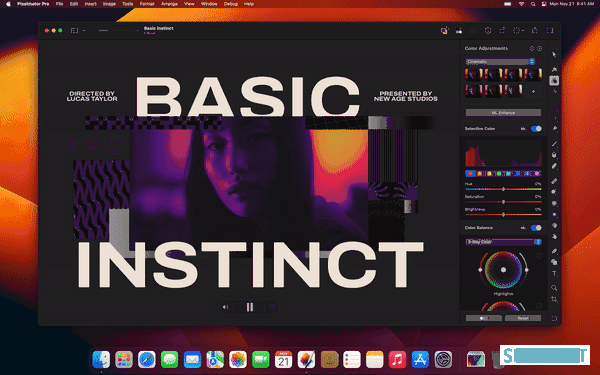Select the red color range chip
600x375 pixels.
pos(470,174)
